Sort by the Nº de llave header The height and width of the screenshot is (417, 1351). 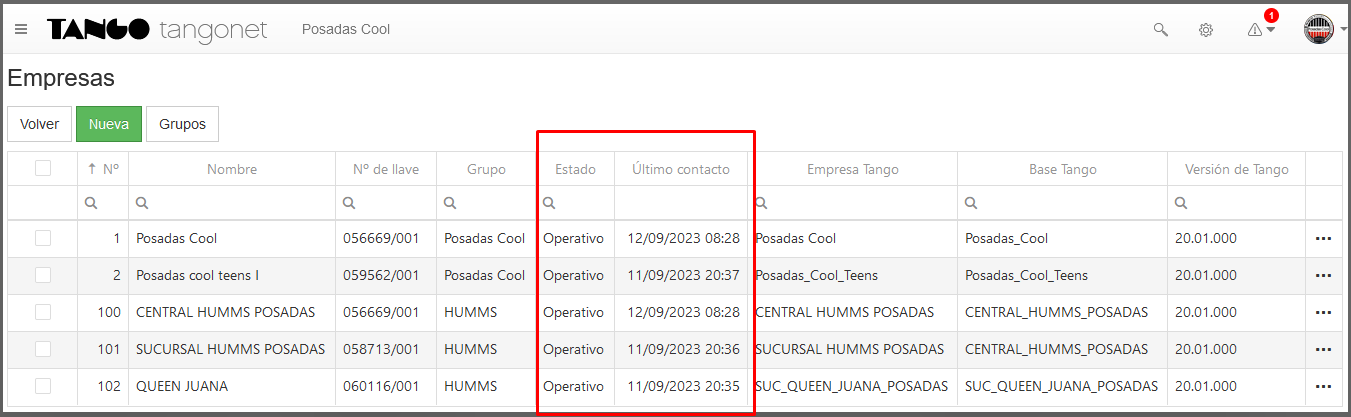[x=386, y=169]
